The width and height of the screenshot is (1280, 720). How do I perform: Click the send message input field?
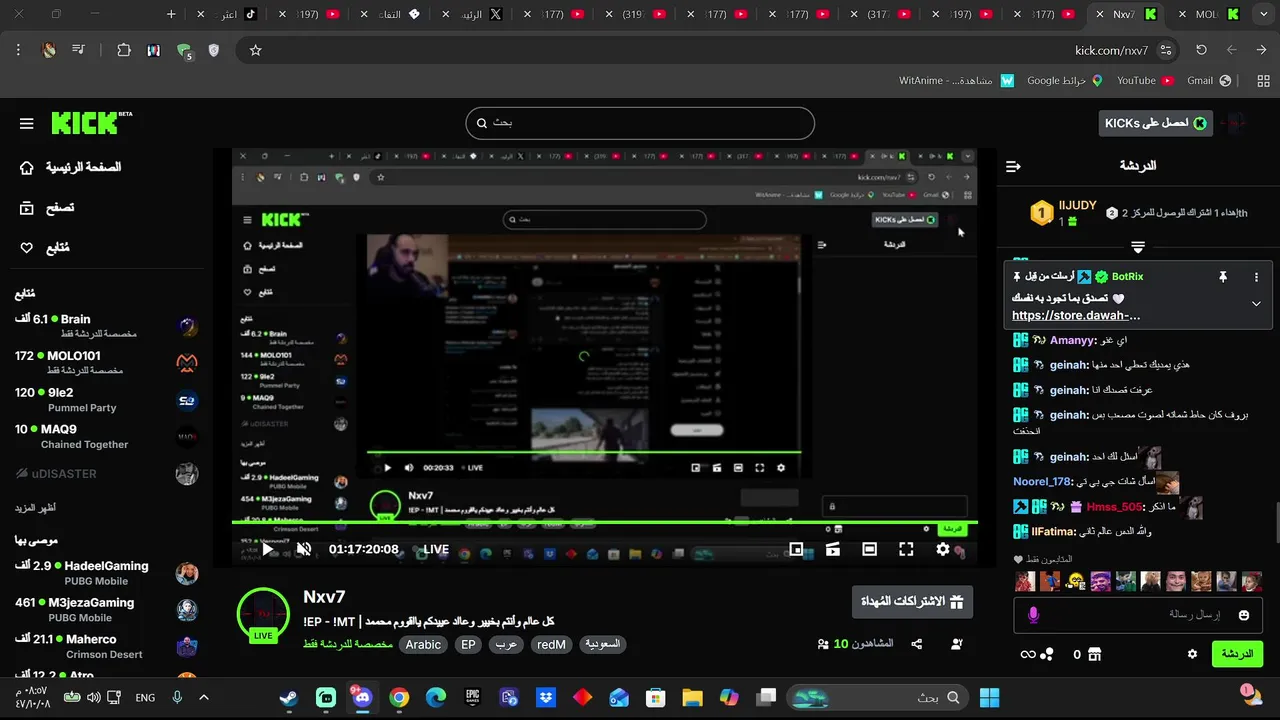pyautogui.click(x=1139, y=615)
